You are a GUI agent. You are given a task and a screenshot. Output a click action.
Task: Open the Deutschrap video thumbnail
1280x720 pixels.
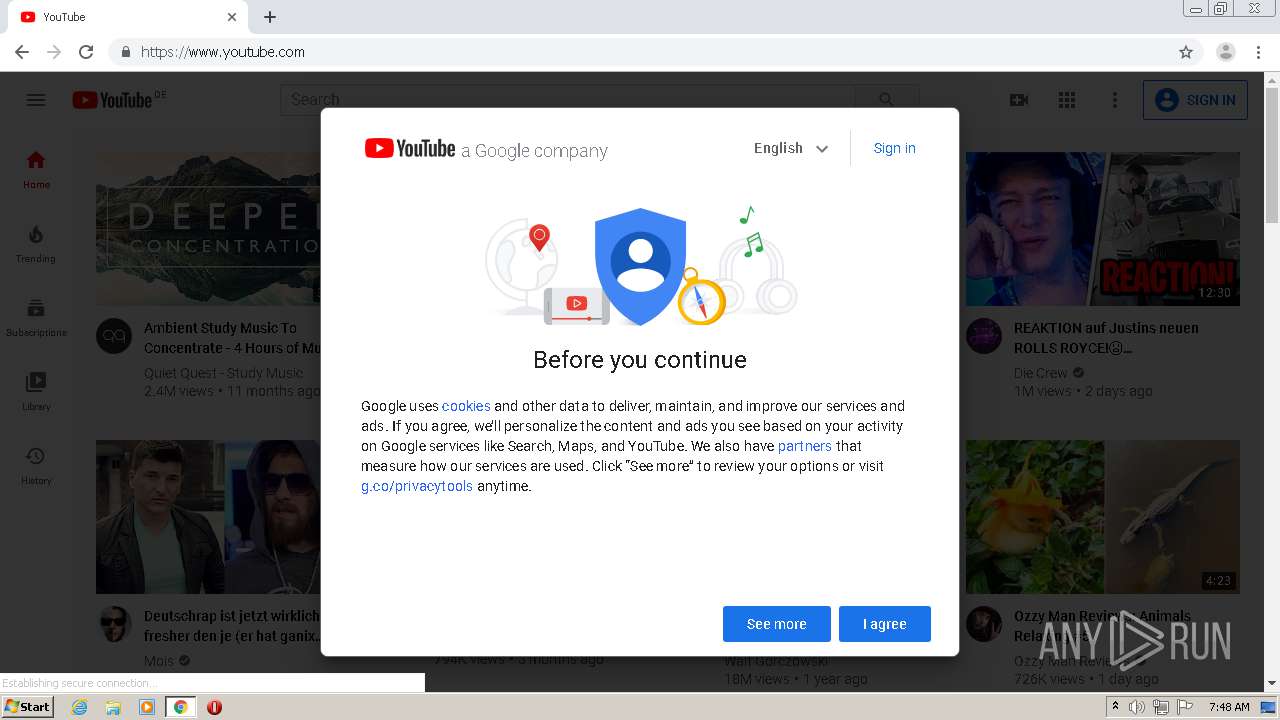click(208, 517)
